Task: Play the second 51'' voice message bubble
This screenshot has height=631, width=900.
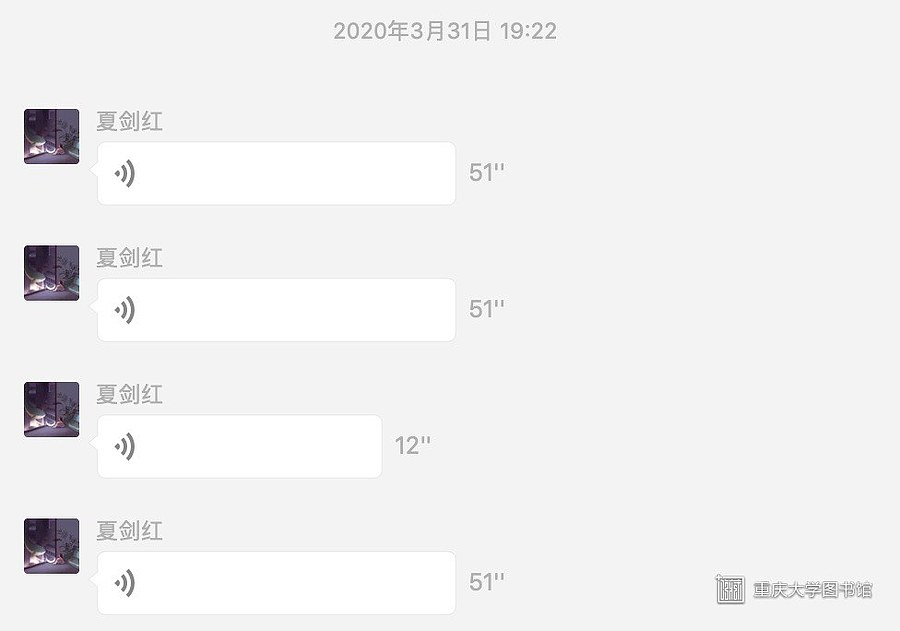Action: (276, 310)
